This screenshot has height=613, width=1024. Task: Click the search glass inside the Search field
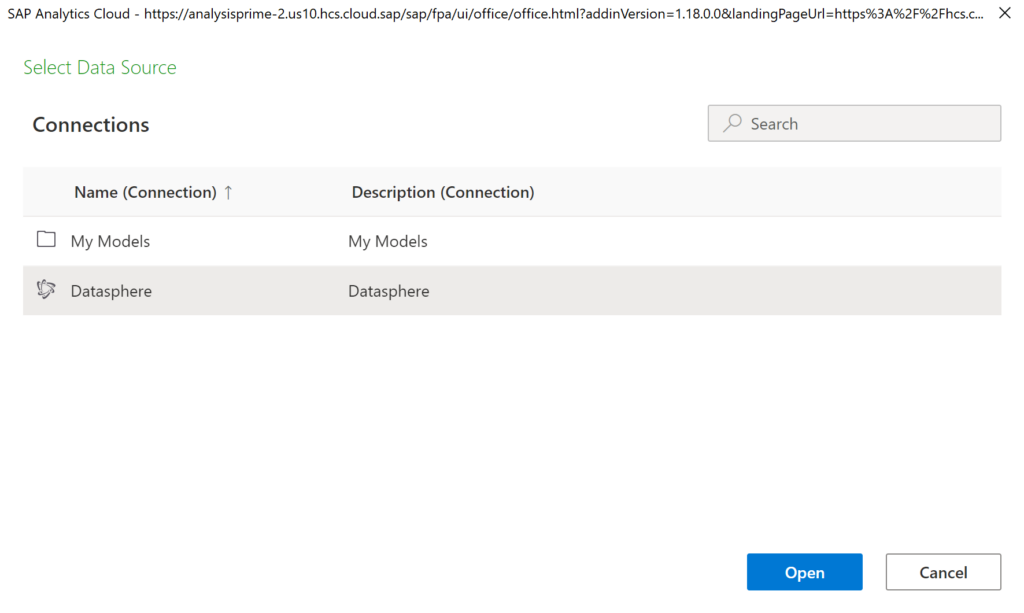pyautogui.click(x=733, y=123)
